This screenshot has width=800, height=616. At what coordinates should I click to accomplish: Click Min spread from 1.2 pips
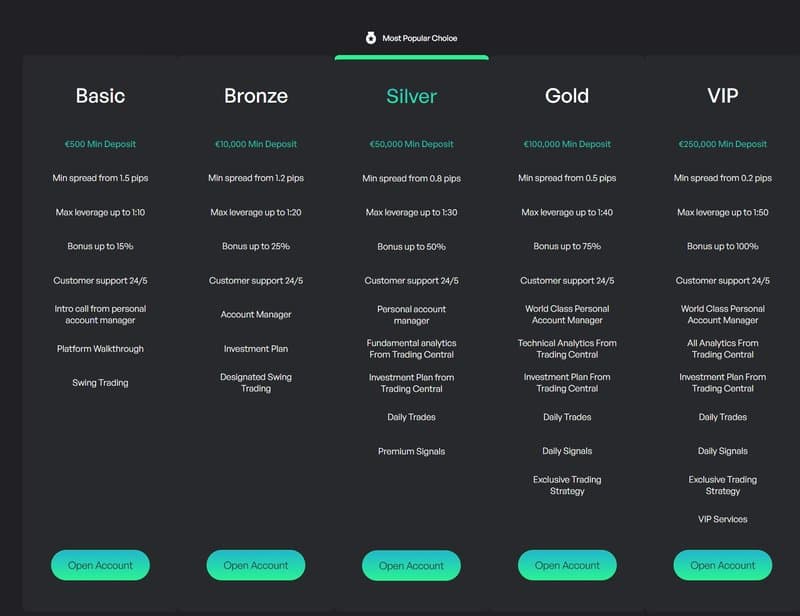point(256,178)
